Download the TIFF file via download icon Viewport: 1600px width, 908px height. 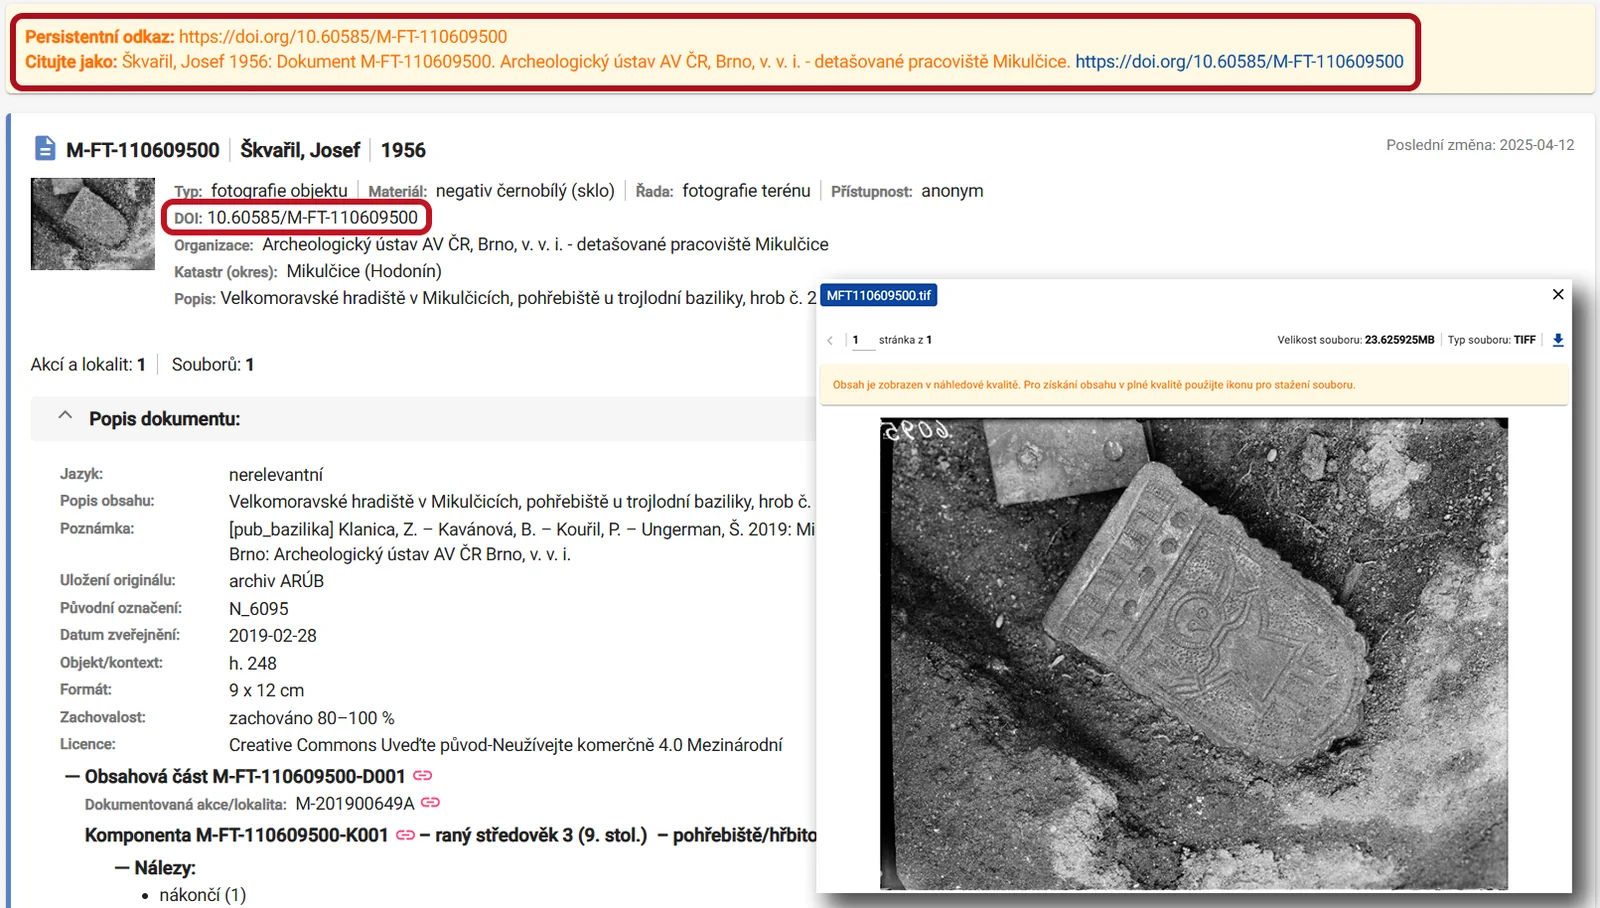pyautogui.click(x=1557, y=340)
